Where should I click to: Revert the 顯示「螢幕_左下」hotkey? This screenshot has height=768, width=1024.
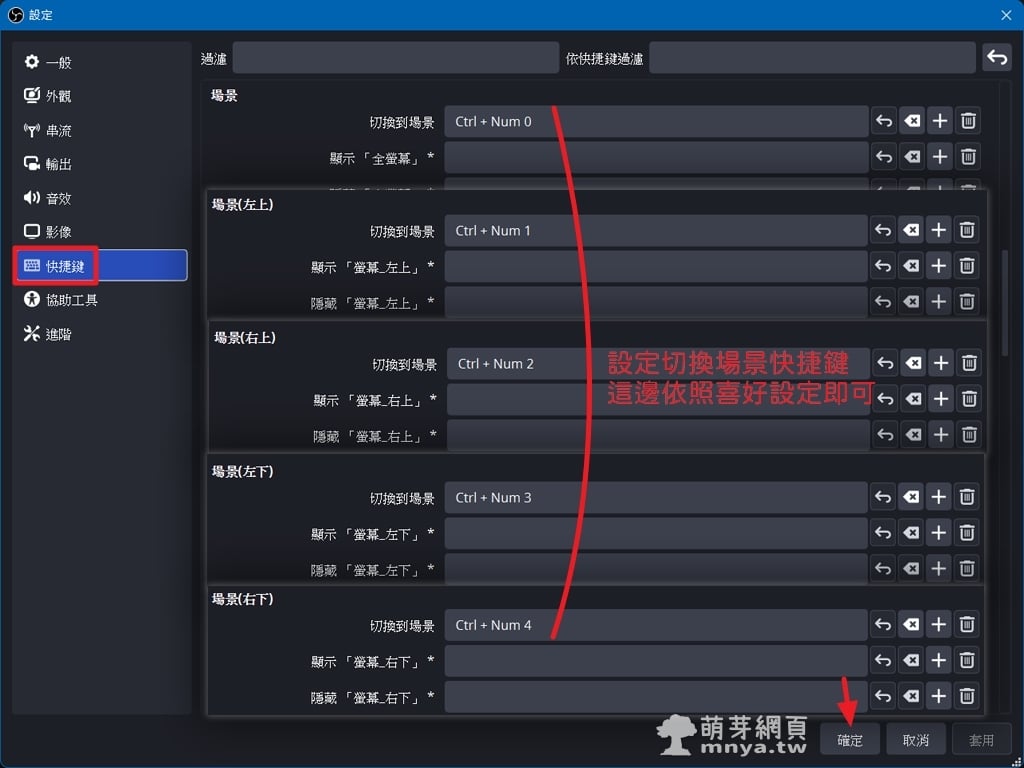click(x=883, y=533)
